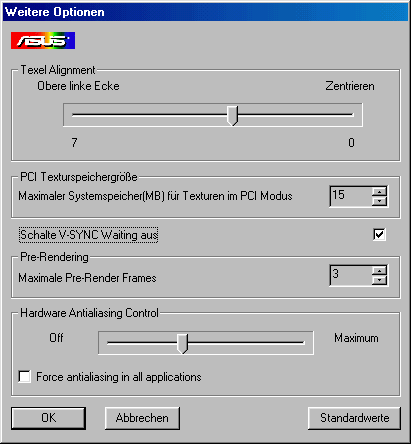Click the Pre-Render Frames value field
Image resolution: width=411 pixels, height=444 pixels.
point(351,275)
